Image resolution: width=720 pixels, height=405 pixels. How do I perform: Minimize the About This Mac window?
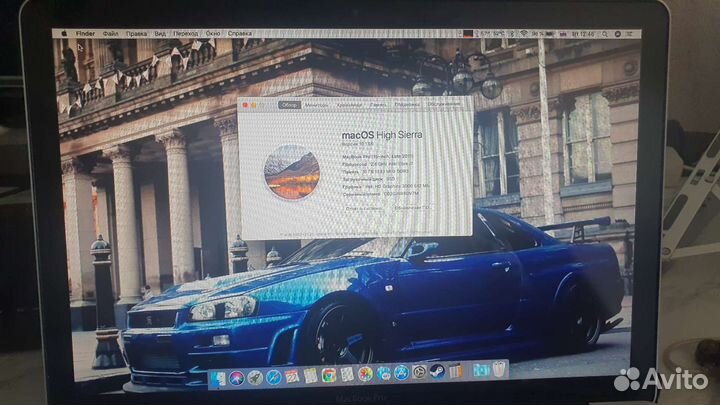[x=254, y=106]
